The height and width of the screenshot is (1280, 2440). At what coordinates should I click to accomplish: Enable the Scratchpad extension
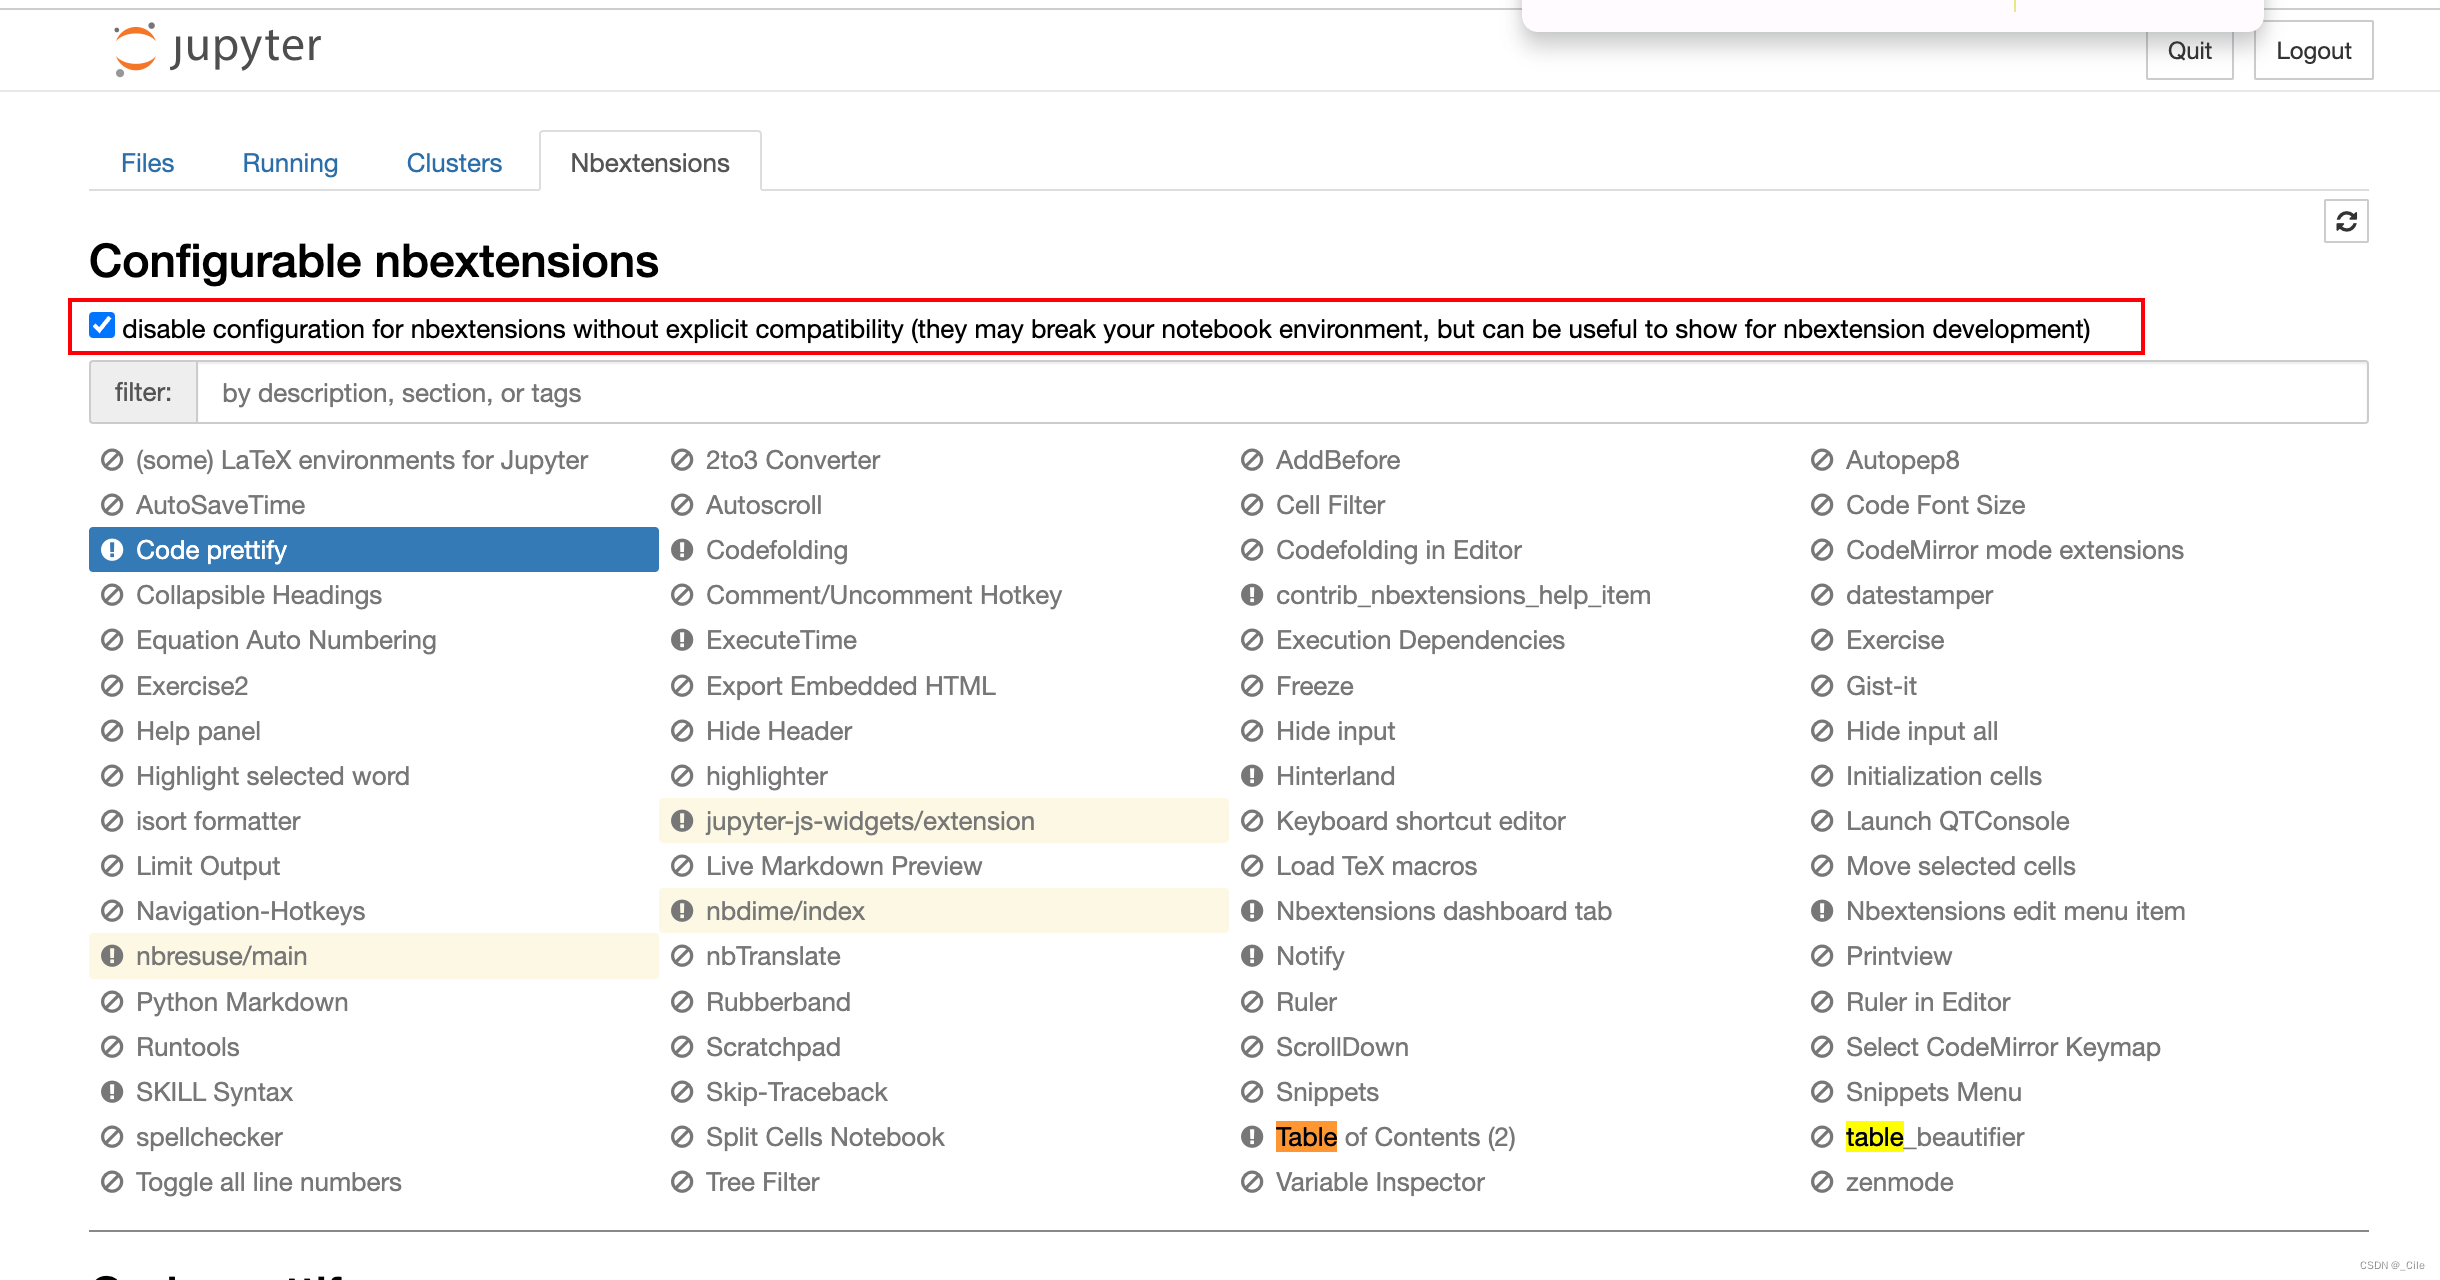click(x=772, y=1047)
